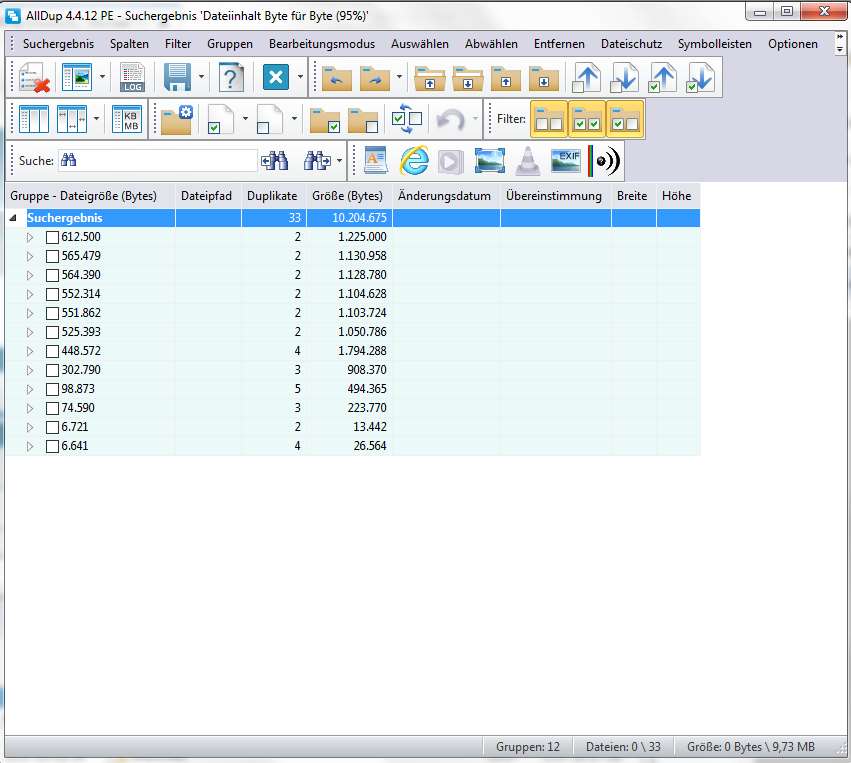This screenshot has height=763, width=851.
Task: Click the binoculars search previous icon
Action: point(275,161)
